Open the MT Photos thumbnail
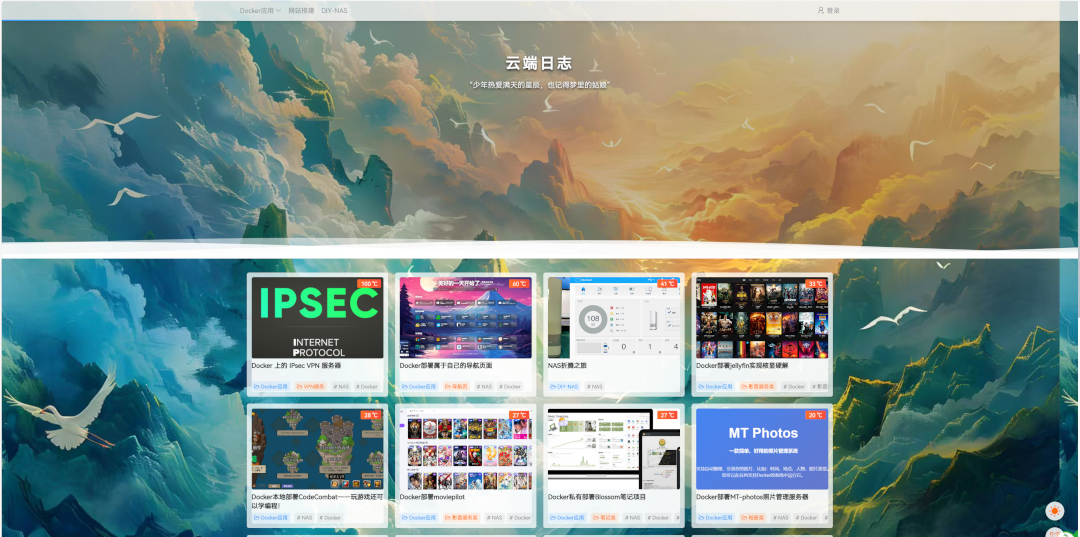1080x537 pixels. point(762,449)
